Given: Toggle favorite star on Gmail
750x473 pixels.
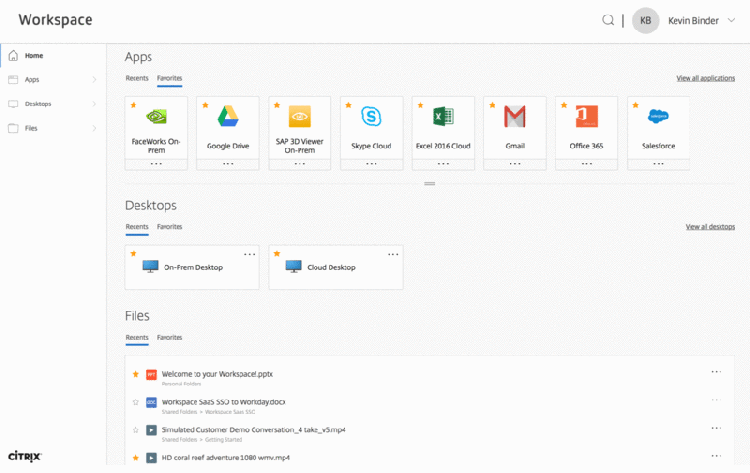Looking at the screenshot, I should click(492, 105).
